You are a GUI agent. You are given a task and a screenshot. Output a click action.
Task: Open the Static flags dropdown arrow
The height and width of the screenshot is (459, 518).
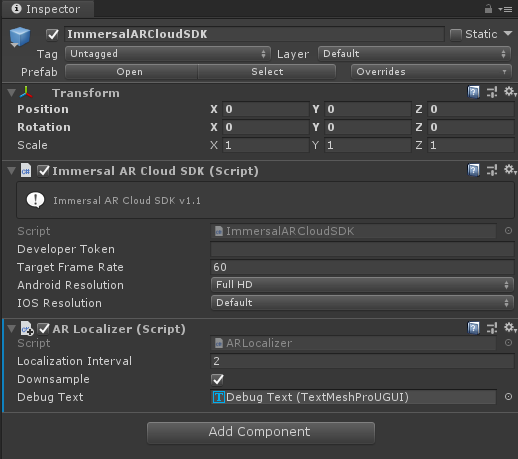click(x=508, y=33)
